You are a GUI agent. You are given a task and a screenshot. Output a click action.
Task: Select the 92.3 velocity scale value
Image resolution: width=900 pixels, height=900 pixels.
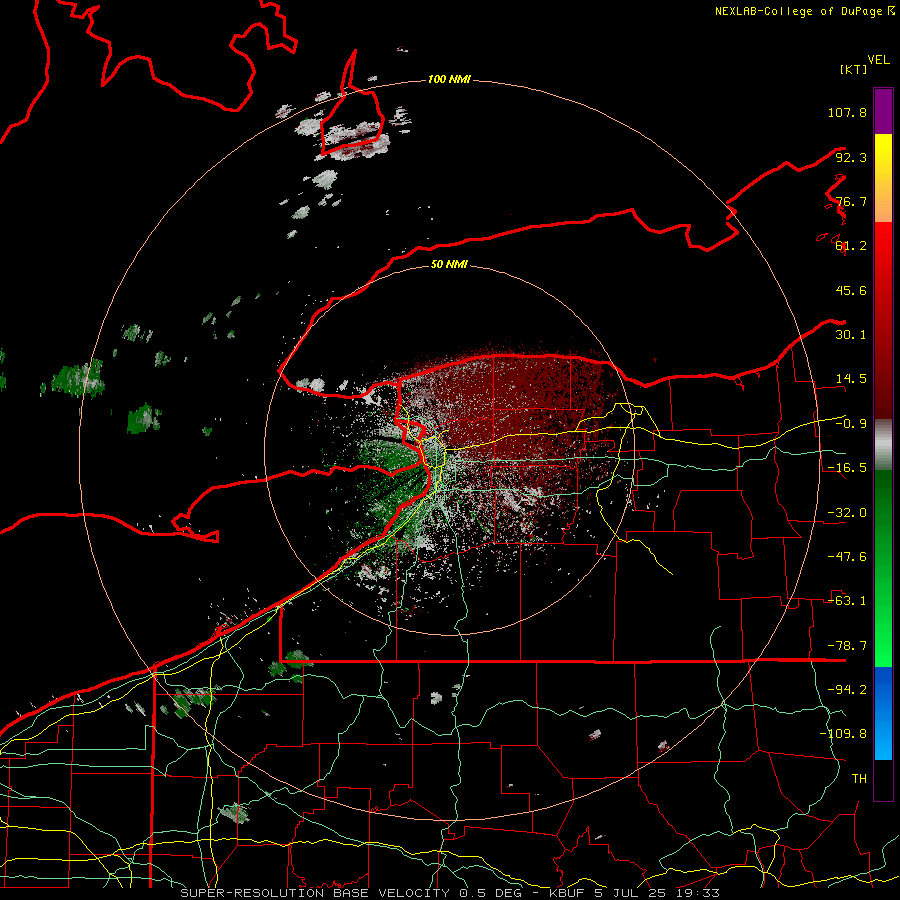851,157
